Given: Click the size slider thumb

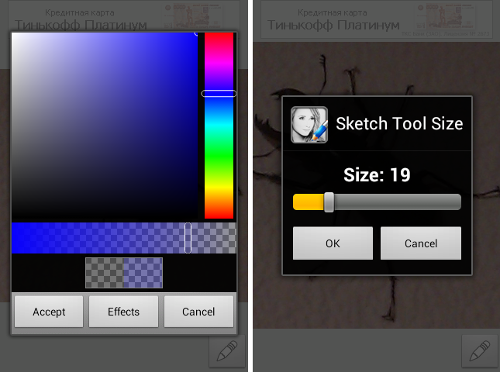Looking at the screenshot, I should coord(329,202).
